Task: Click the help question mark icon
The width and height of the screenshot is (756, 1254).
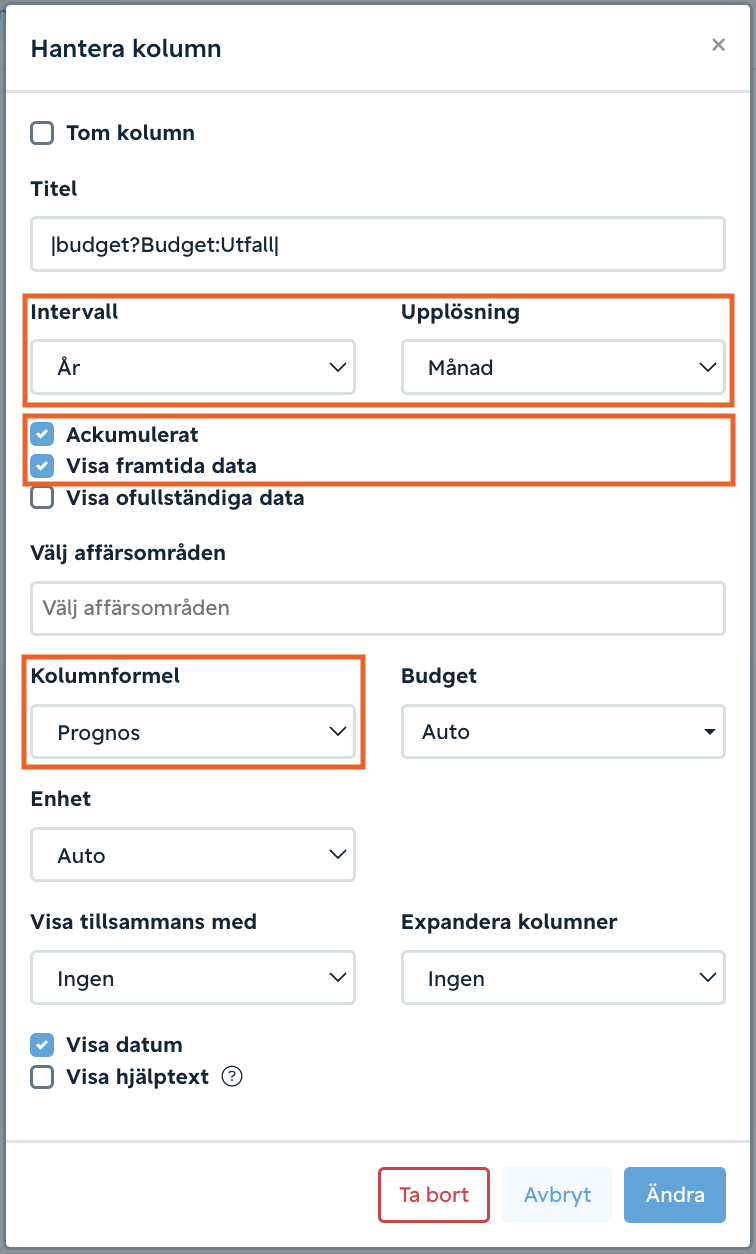Action: pyautogui.click(x=232, y=1077)
